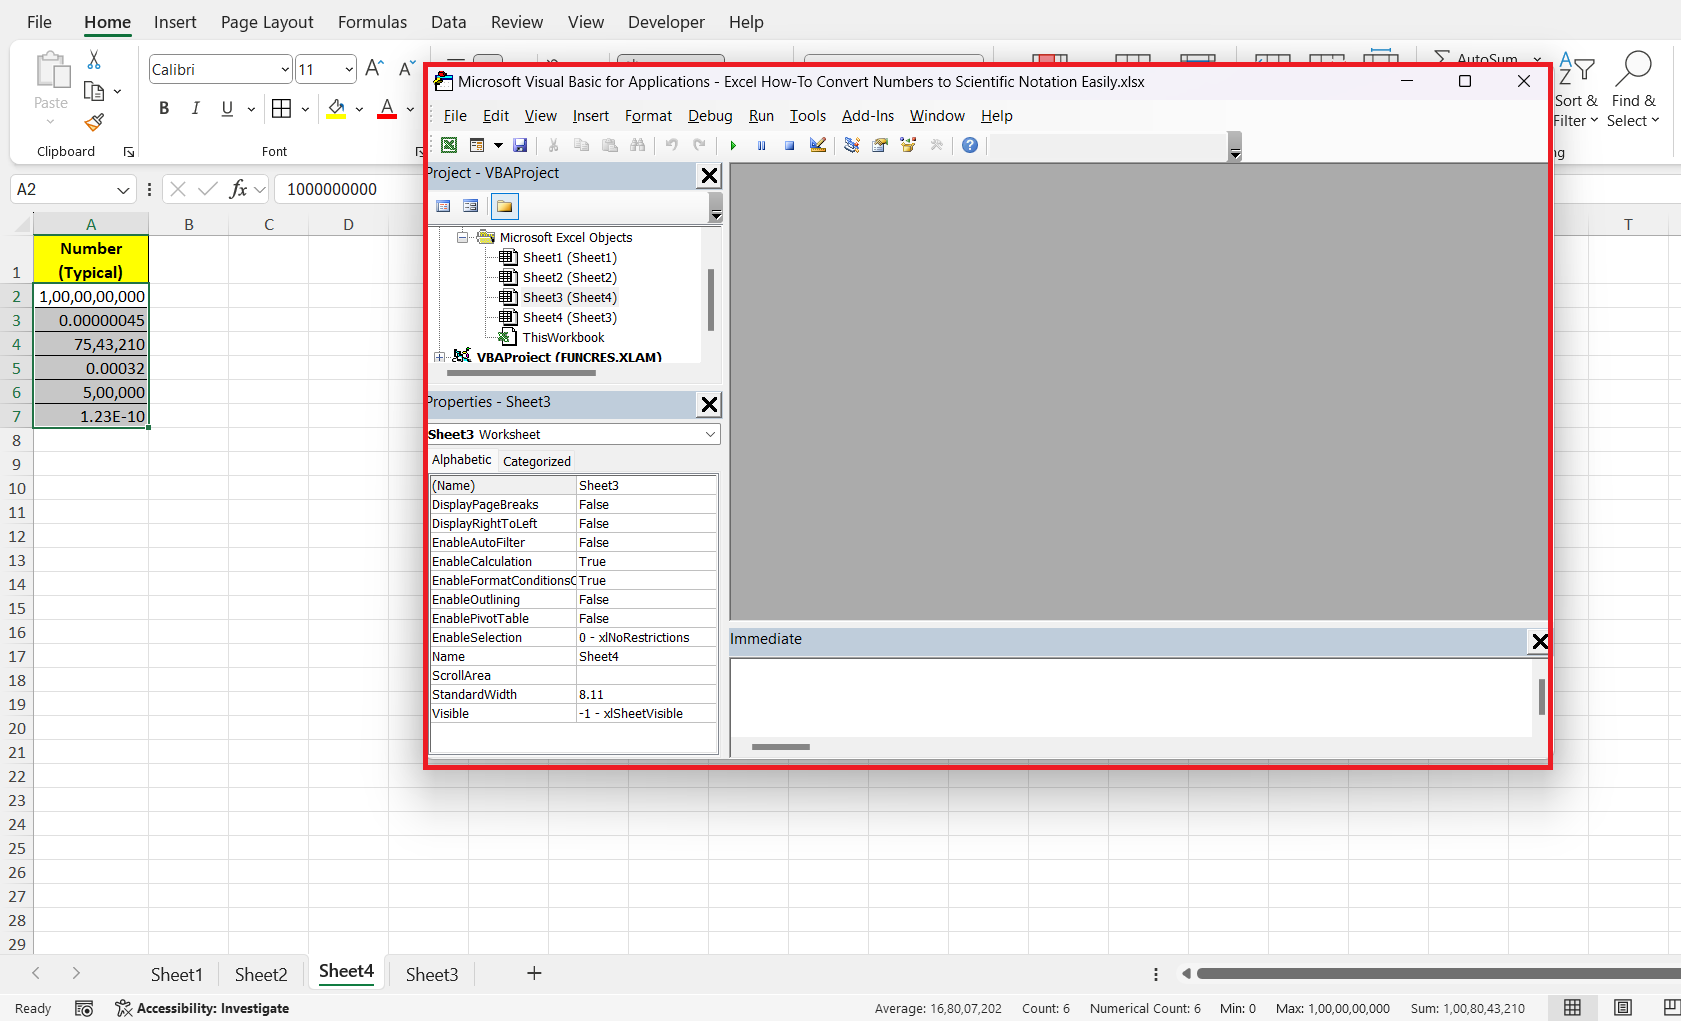Click the Insert Function fx icon

coord(238,188)
